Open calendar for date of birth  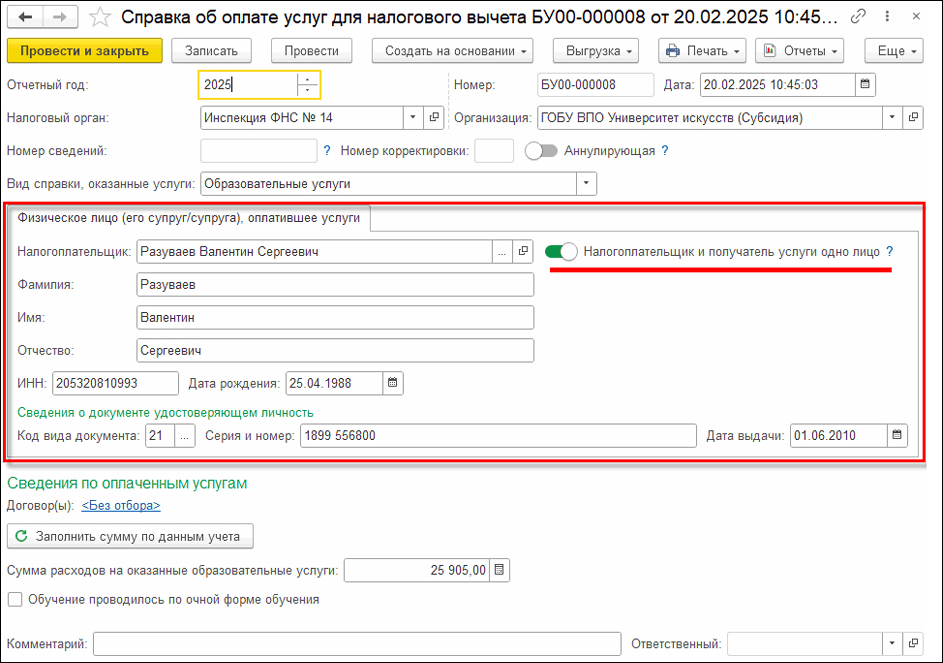click(x=393, y=383)
